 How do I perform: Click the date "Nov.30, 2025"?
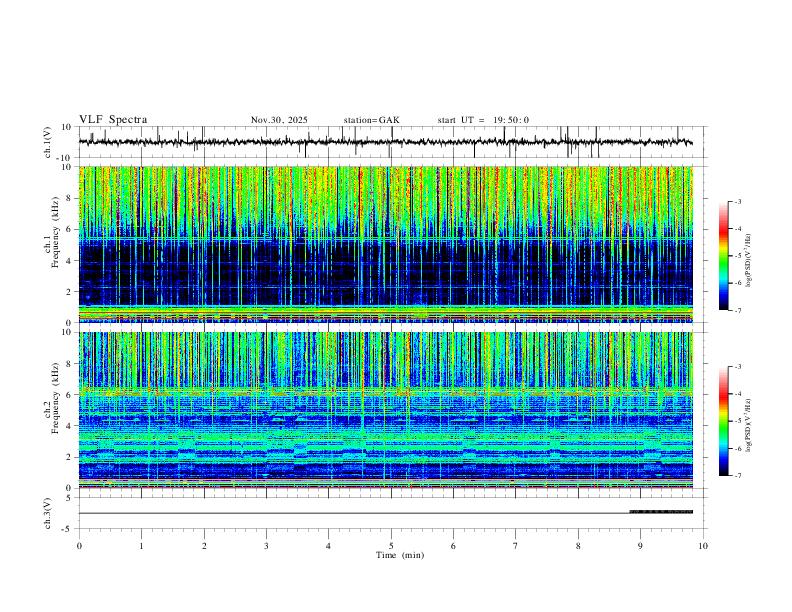tap(279, 120)
